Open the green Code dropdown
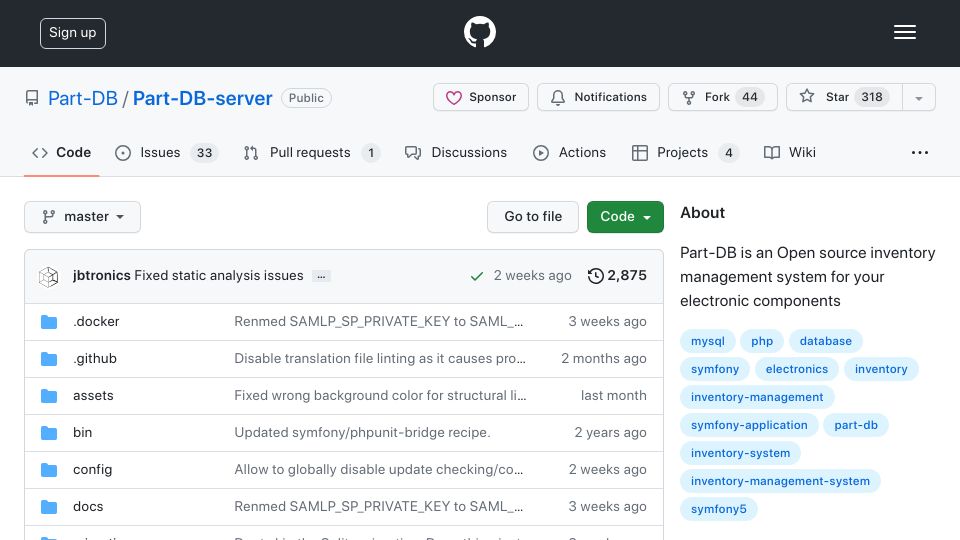The height and width of the screenshot is (540, 960). [x=625, y=217]
